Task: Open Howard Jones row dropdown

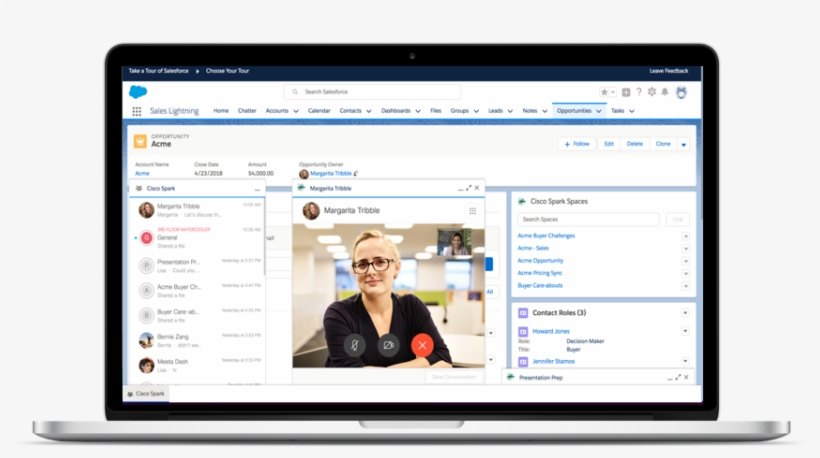Action: pyautogui.click(x=685, y=331)
